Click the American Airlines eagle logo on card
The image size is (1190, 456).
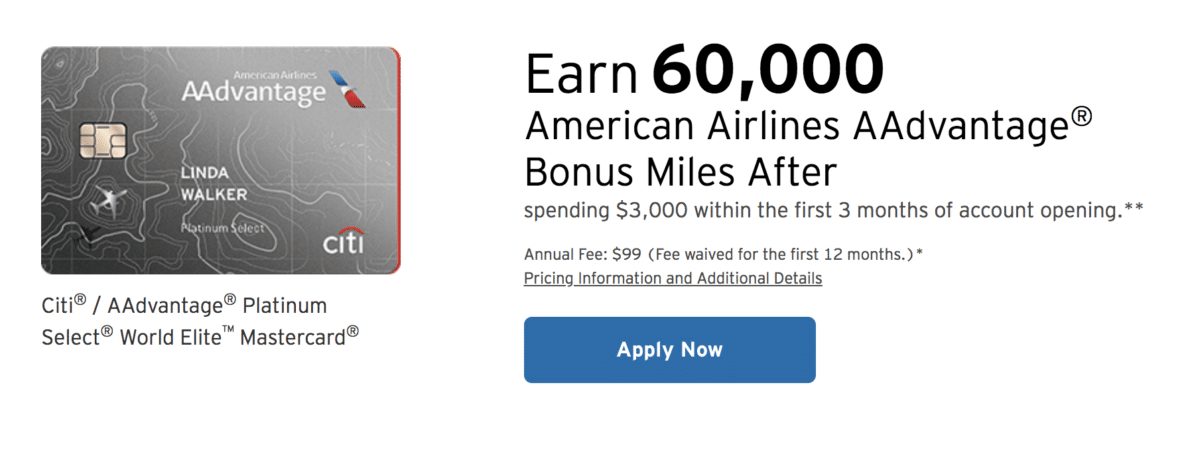click(347, 89)
